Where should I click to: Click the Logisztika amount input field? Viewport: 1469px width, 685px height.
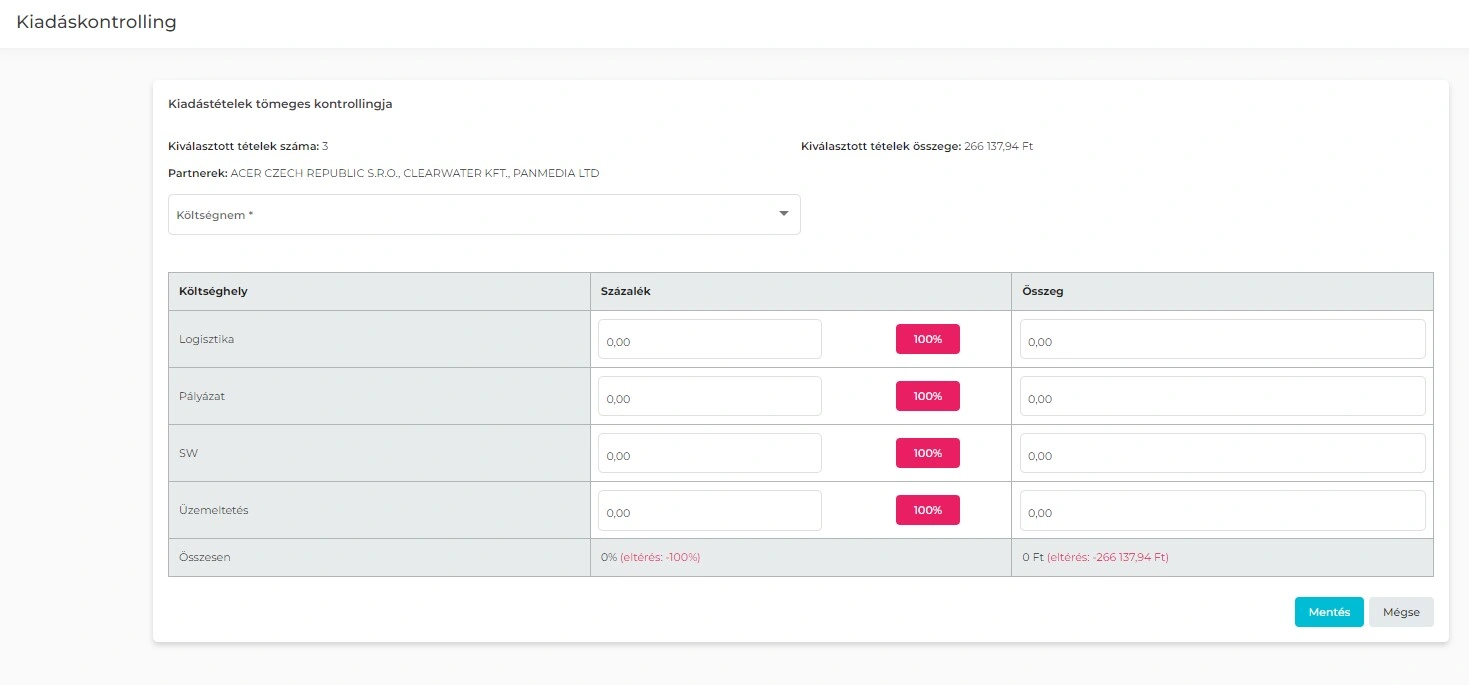tap(1222, 340)
